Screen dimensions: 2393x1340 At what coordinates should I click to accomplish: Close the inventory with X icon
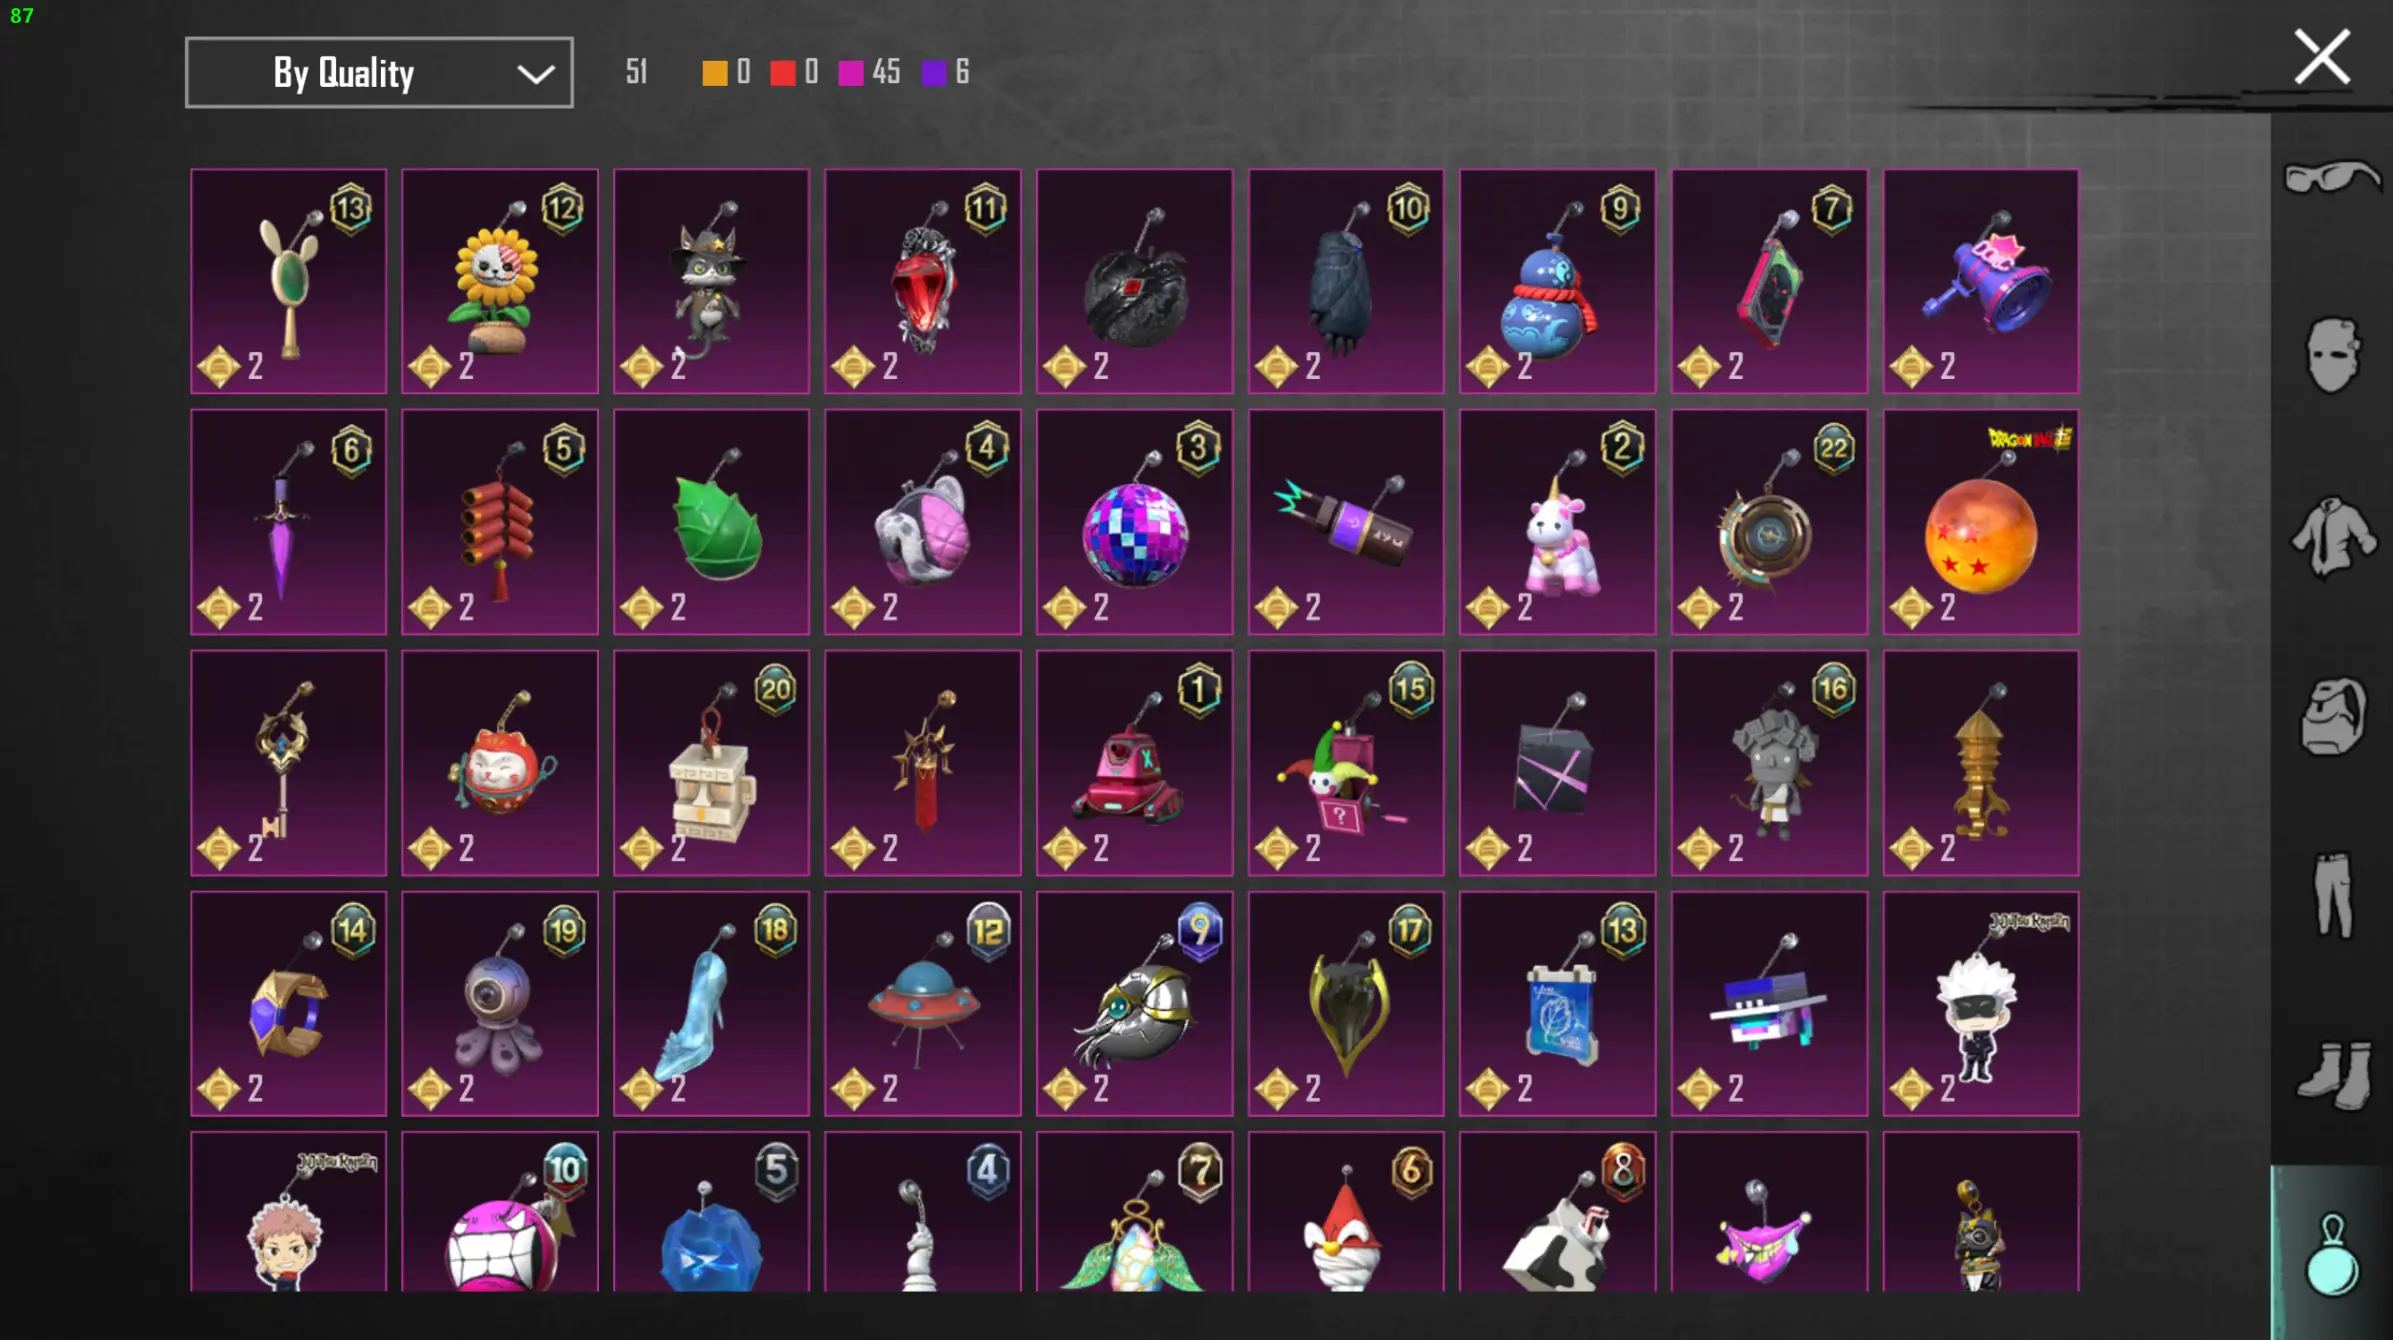[2321, 57]
